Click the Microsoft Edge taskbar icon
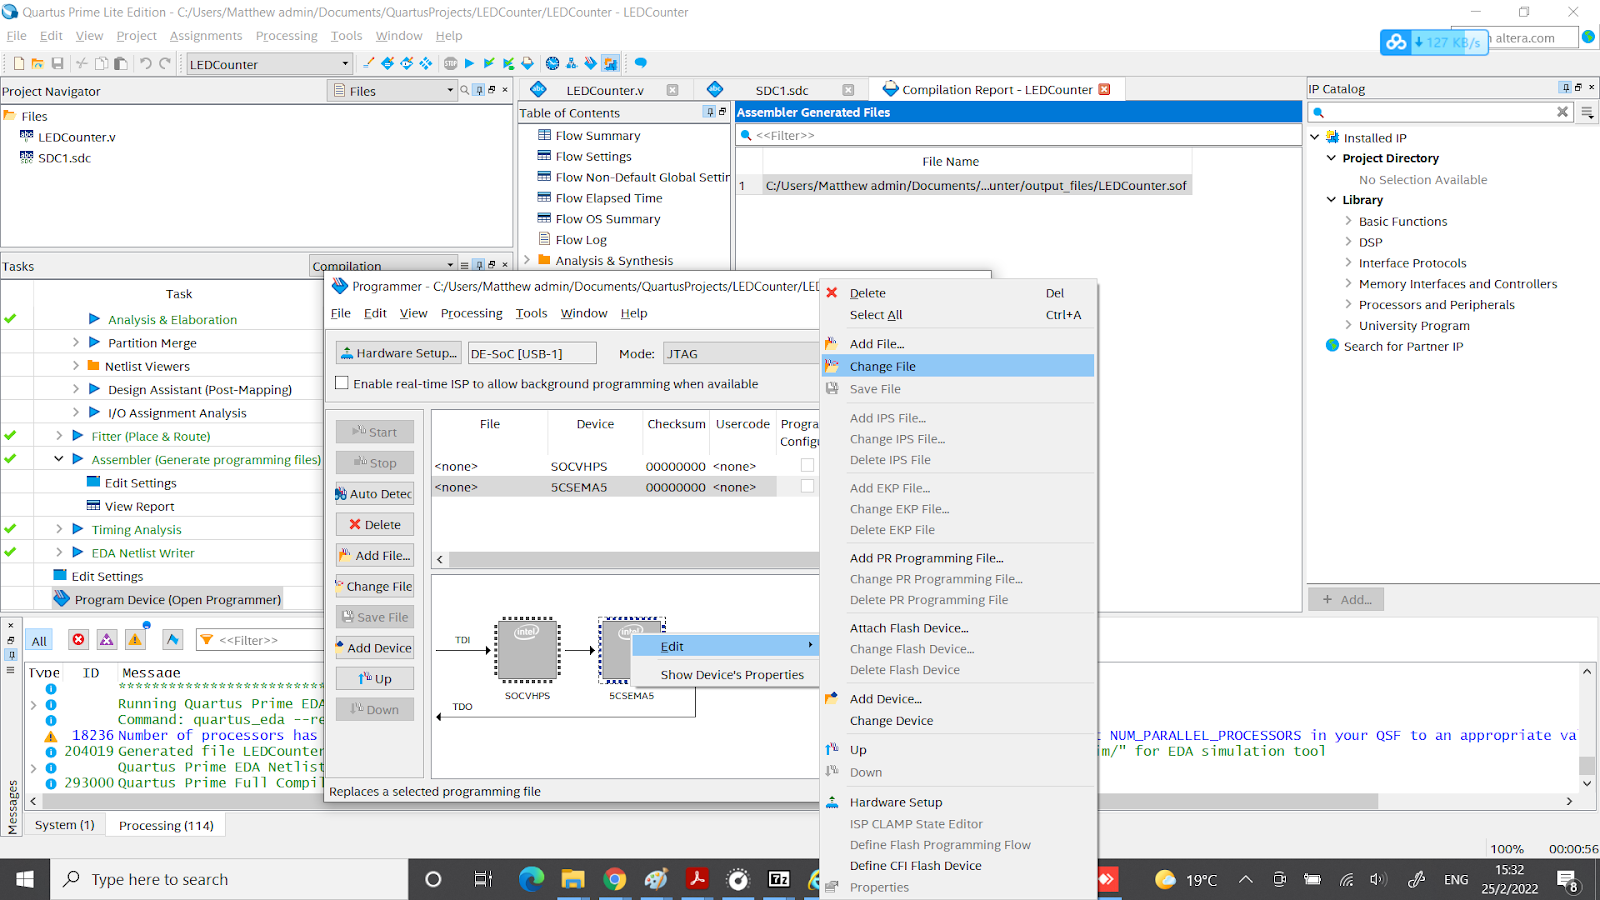This screenshot has width=1600, height=900. tap(531, 879)
